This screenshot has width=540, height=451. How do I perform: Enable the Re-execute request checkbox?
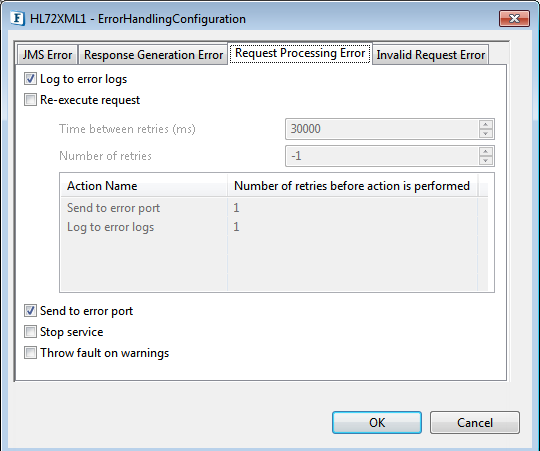[30, 100]
